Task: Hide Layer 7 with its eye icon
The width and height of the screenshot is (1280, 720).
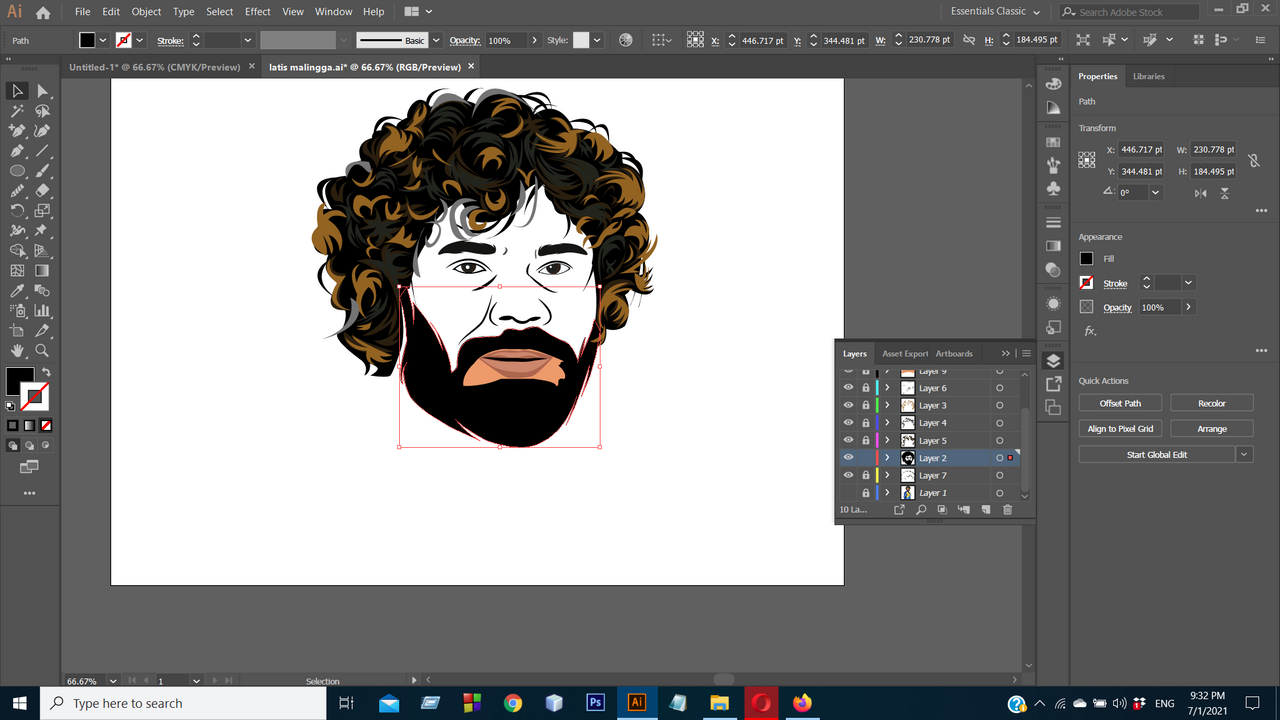Action: click(x=848, y=475)
